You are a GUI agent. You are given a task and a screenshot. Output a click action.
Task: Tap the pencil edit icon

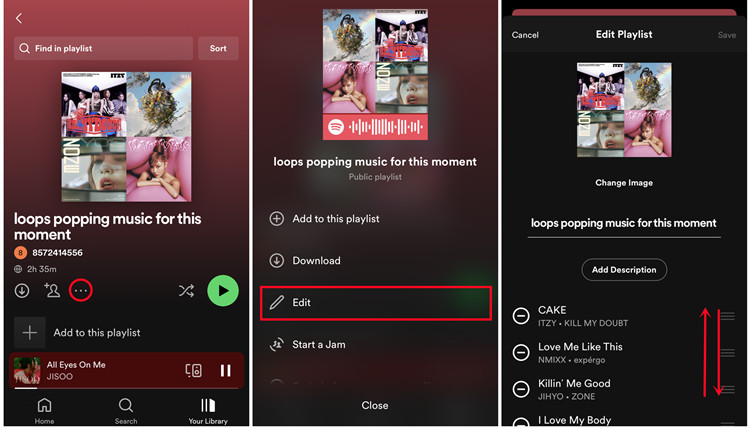click(276, 303)
